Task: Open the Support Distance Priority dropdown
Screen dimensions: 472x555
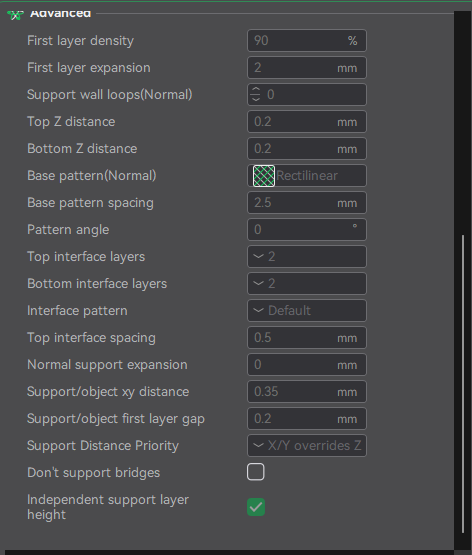Action: [x=307, y=446]
